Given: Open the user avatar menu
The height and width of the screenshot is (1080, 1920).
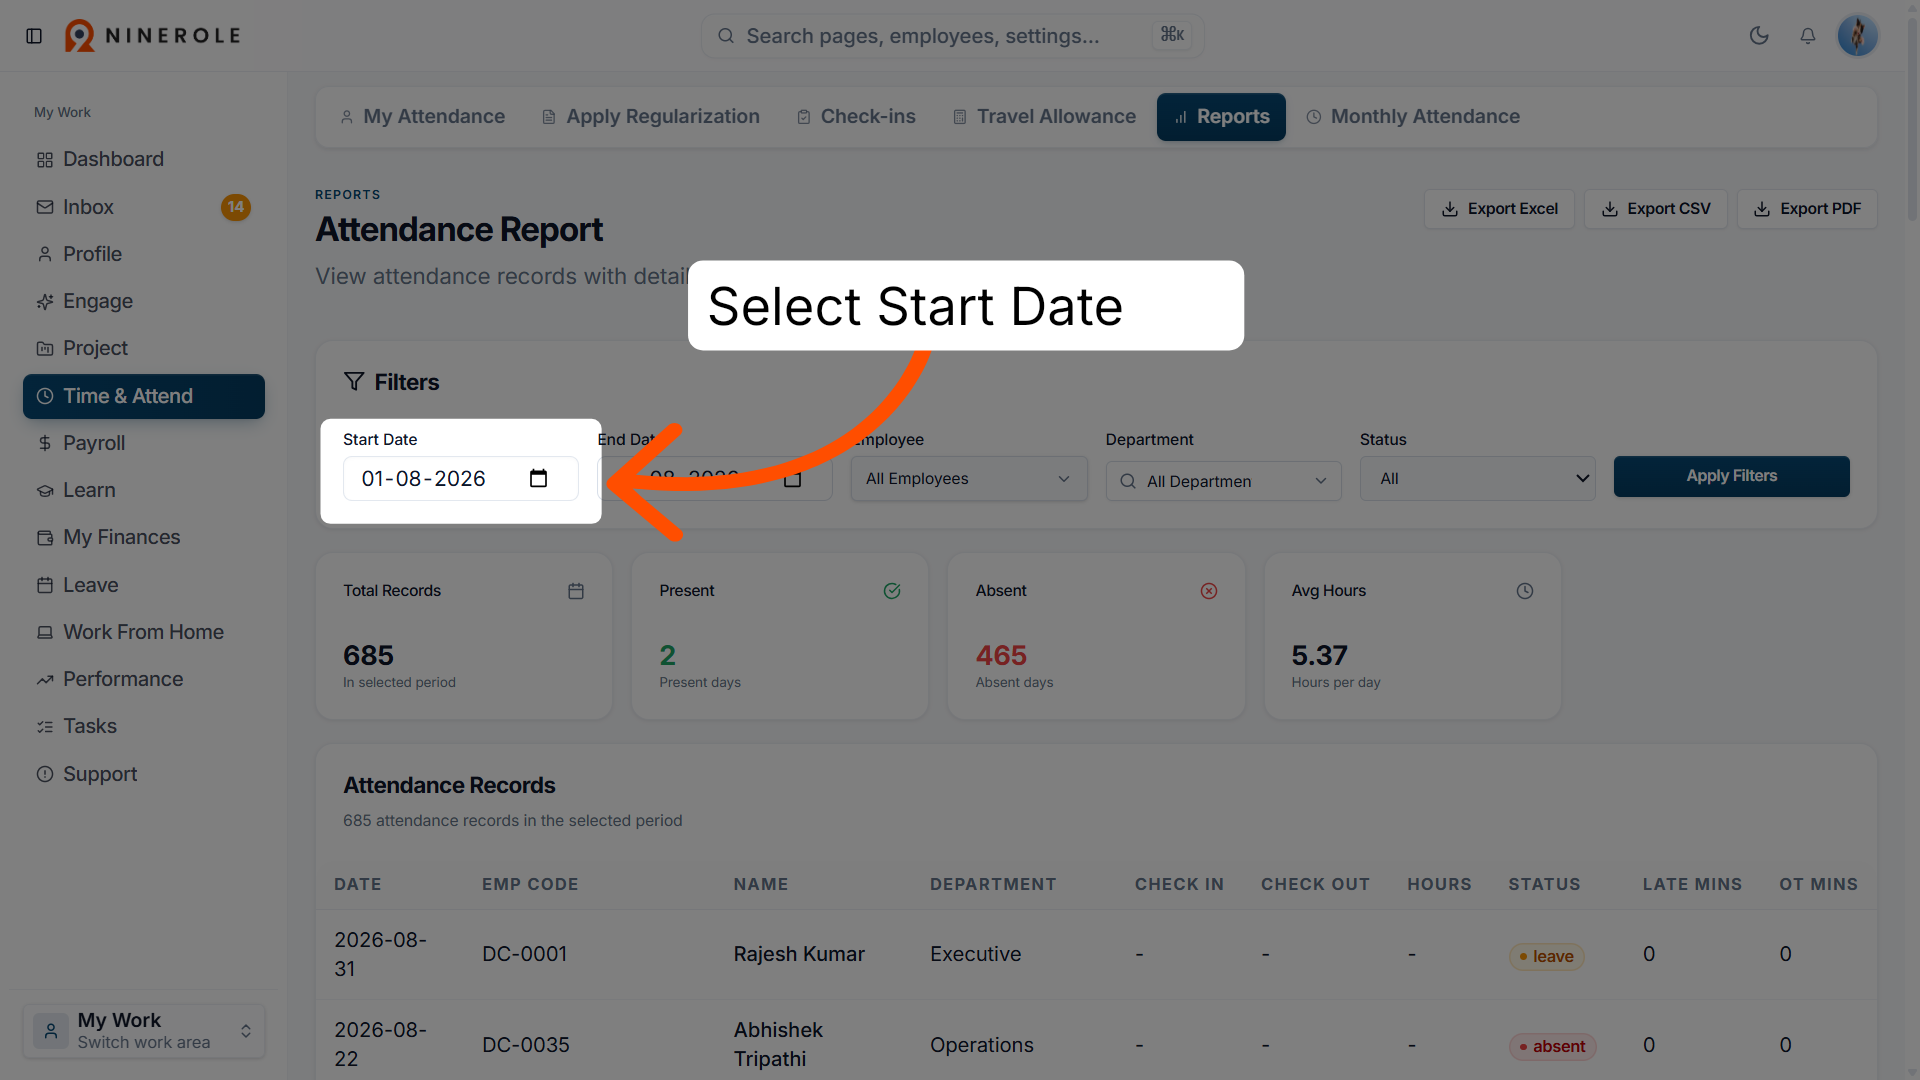Looking at the screenshot, I should 1857,36.
